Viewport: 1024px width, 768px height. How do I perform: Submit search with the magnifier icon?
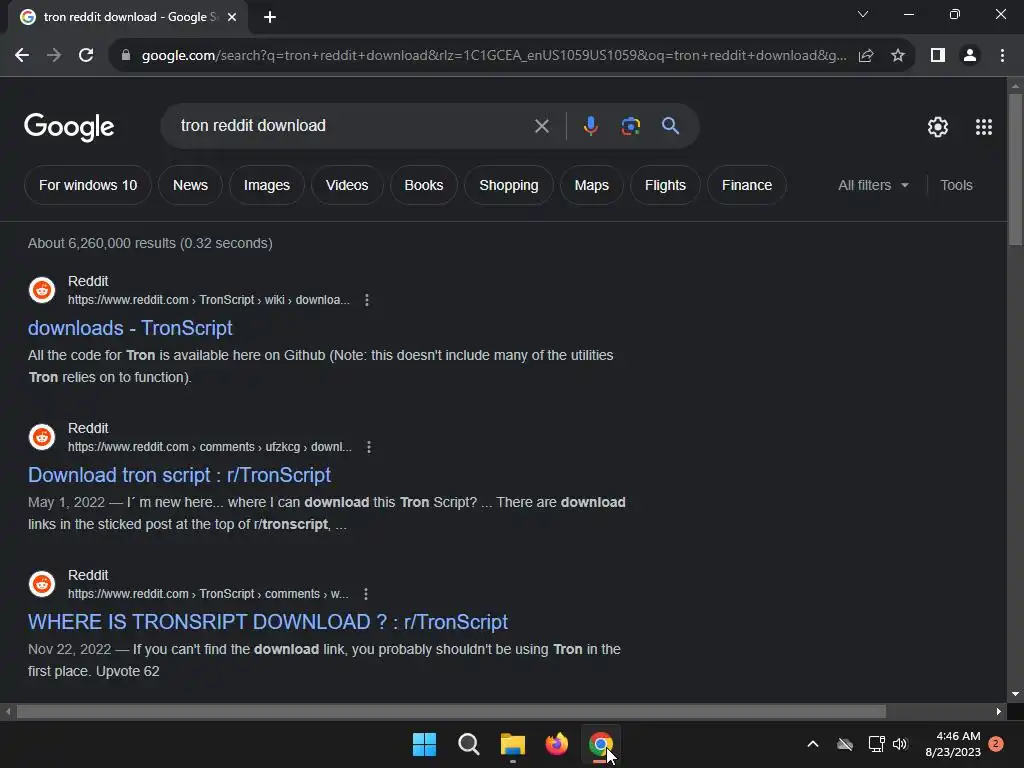pos(670,125)
